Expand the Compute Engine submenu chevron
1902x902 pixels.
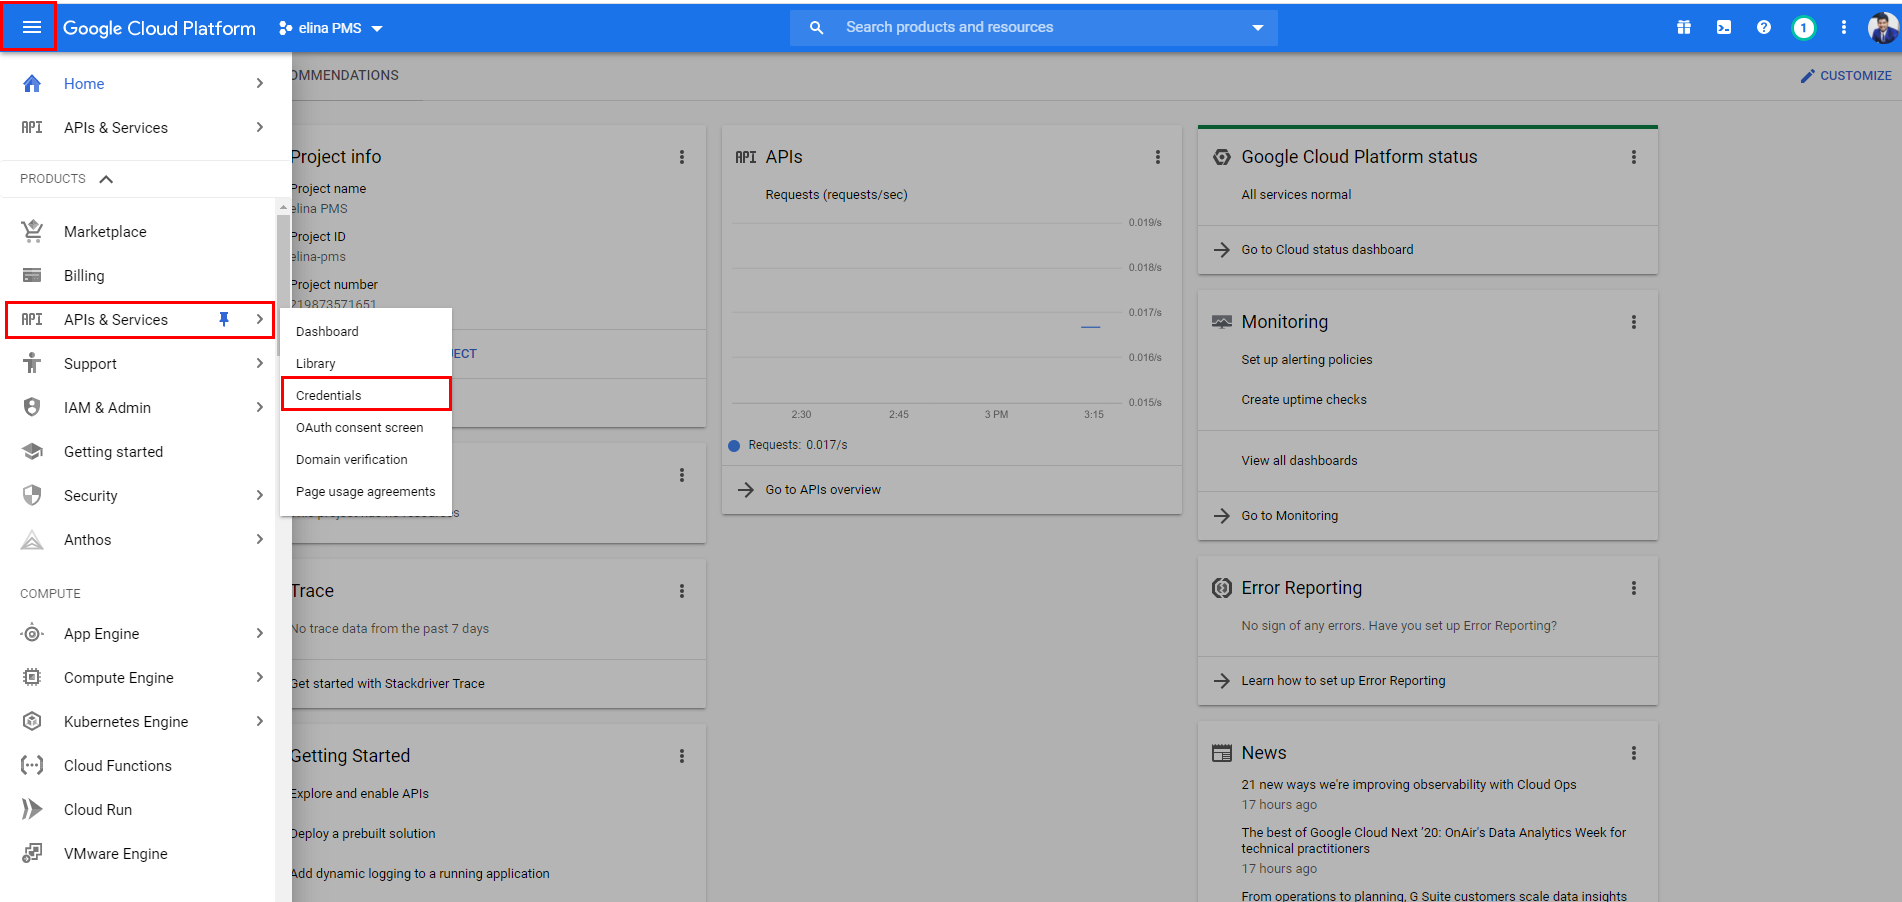260,677
